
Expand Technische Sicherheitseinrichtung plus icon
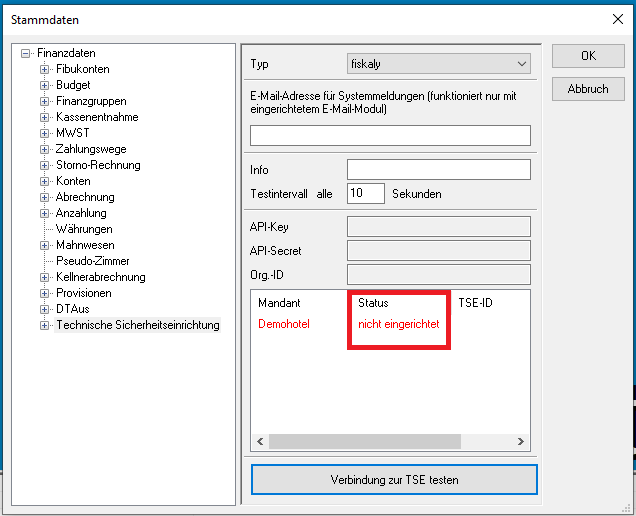44,325
